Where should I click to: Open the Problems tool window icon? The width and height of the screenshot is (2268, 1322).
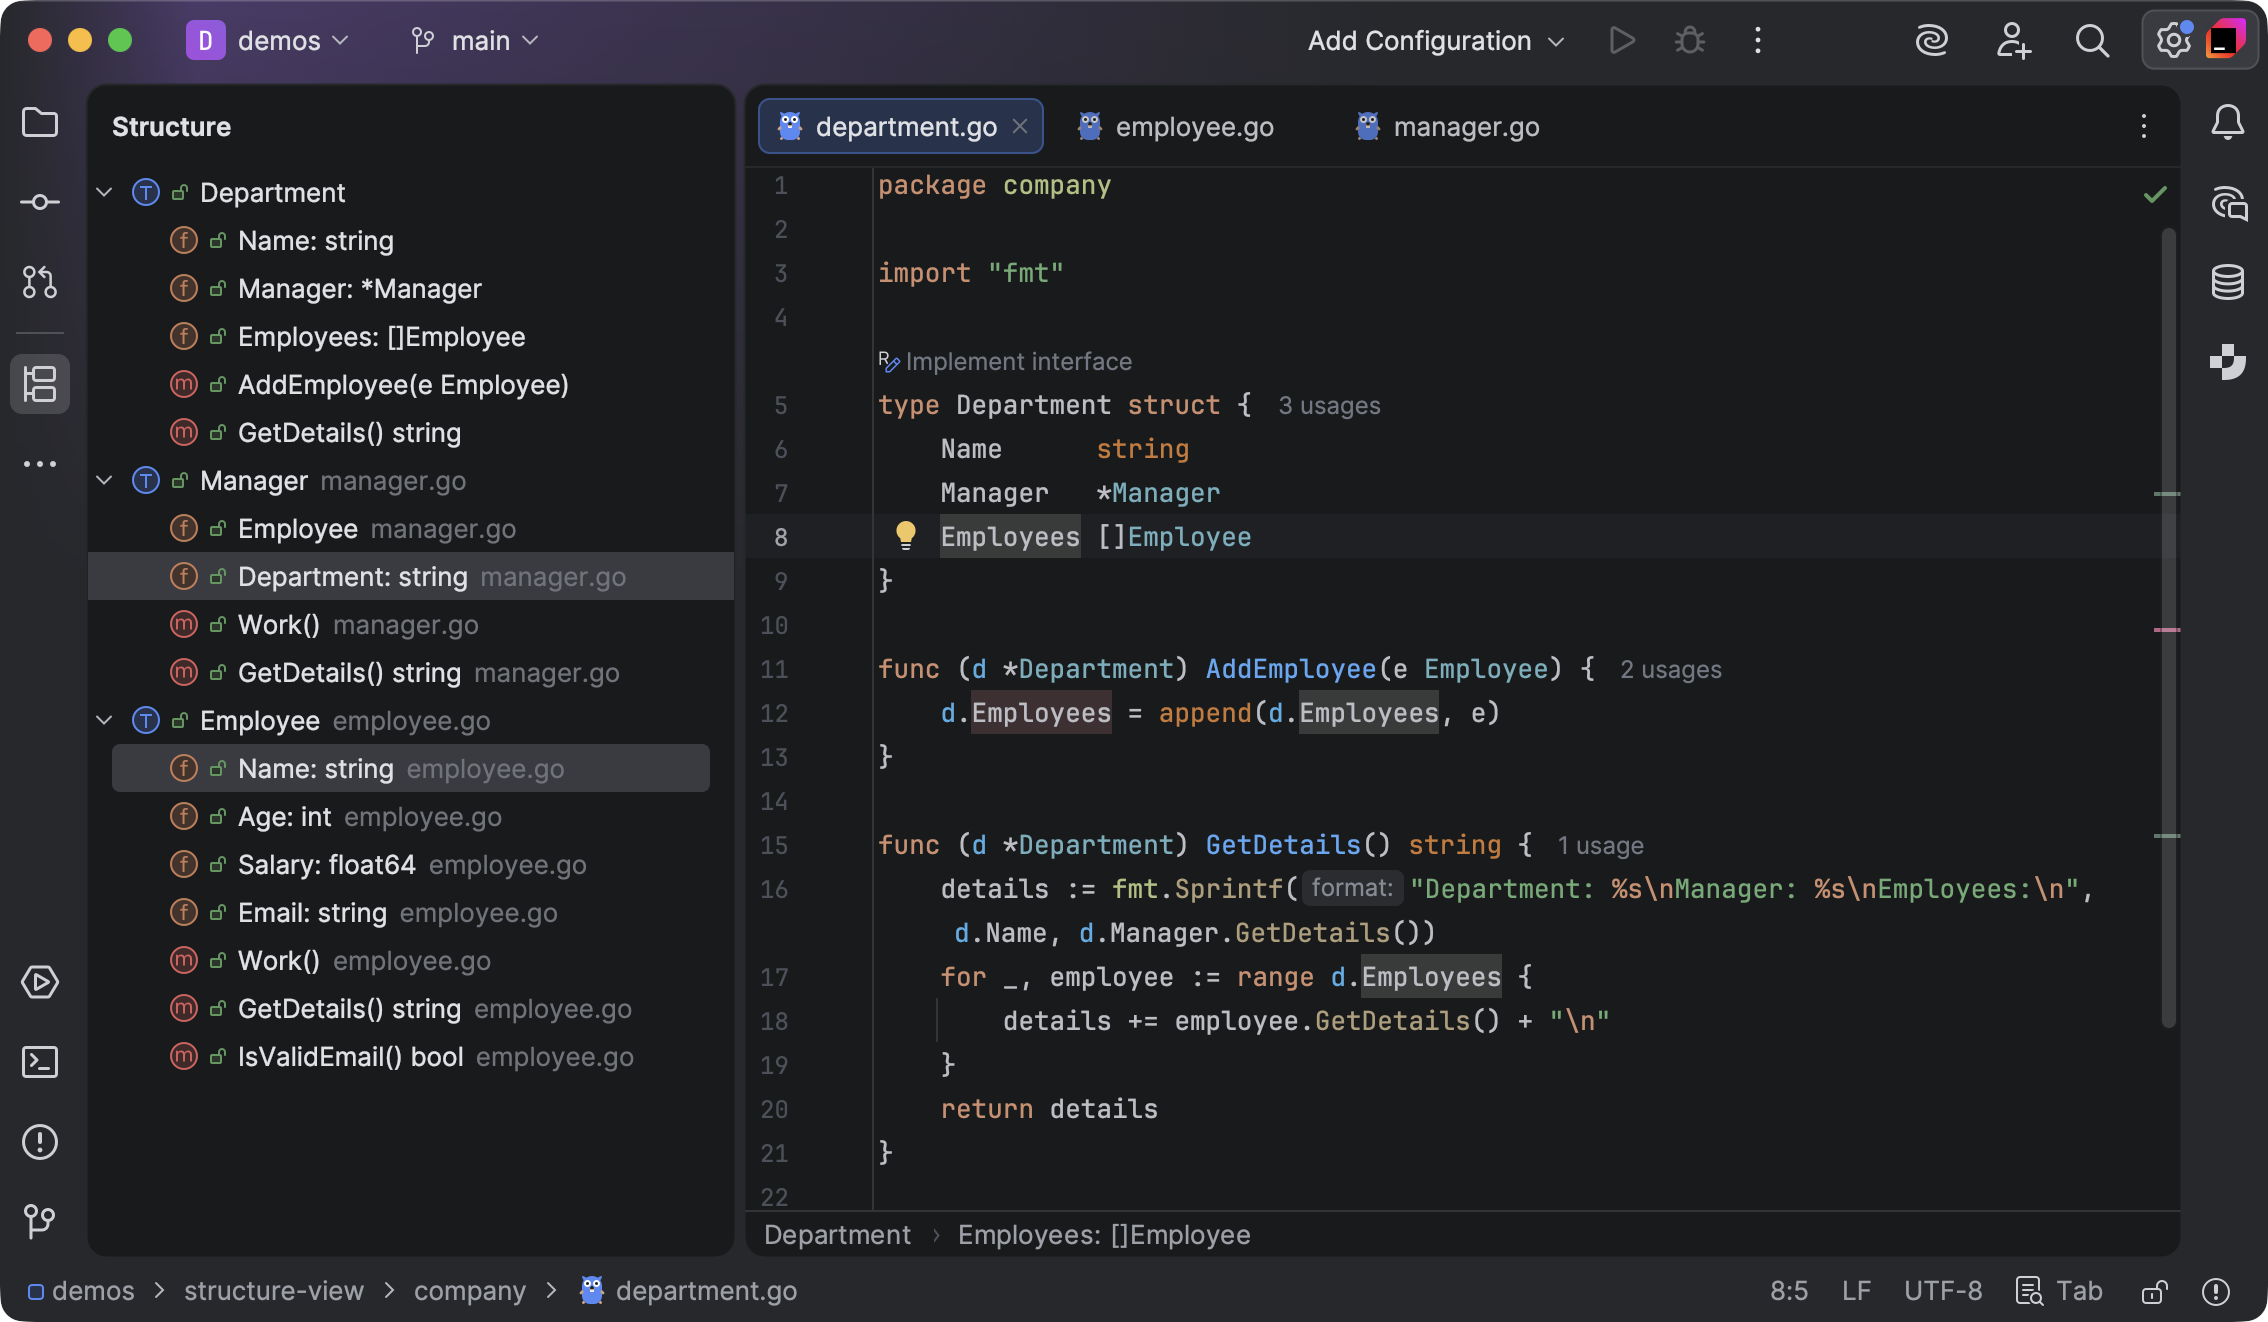(x=40, y=1142)
